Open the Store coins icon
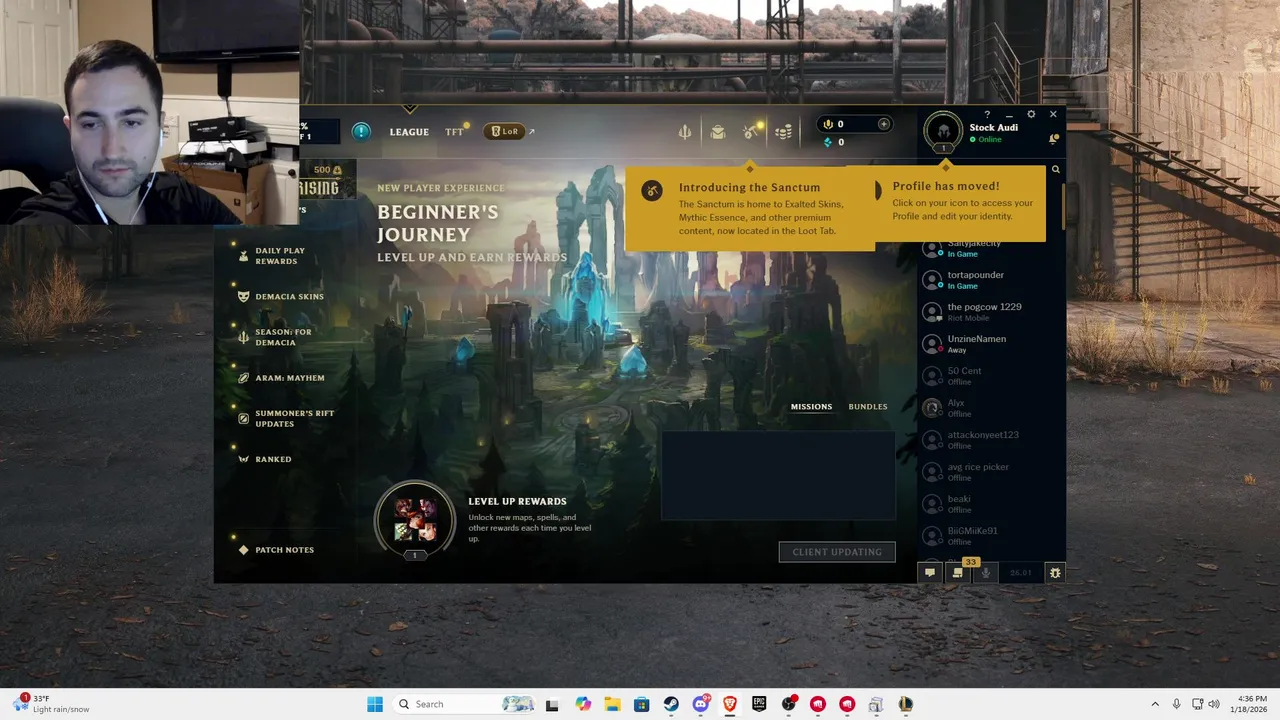Image resolution: width=1280 pixels, height=720 pixels. click(x=784, y=132)
